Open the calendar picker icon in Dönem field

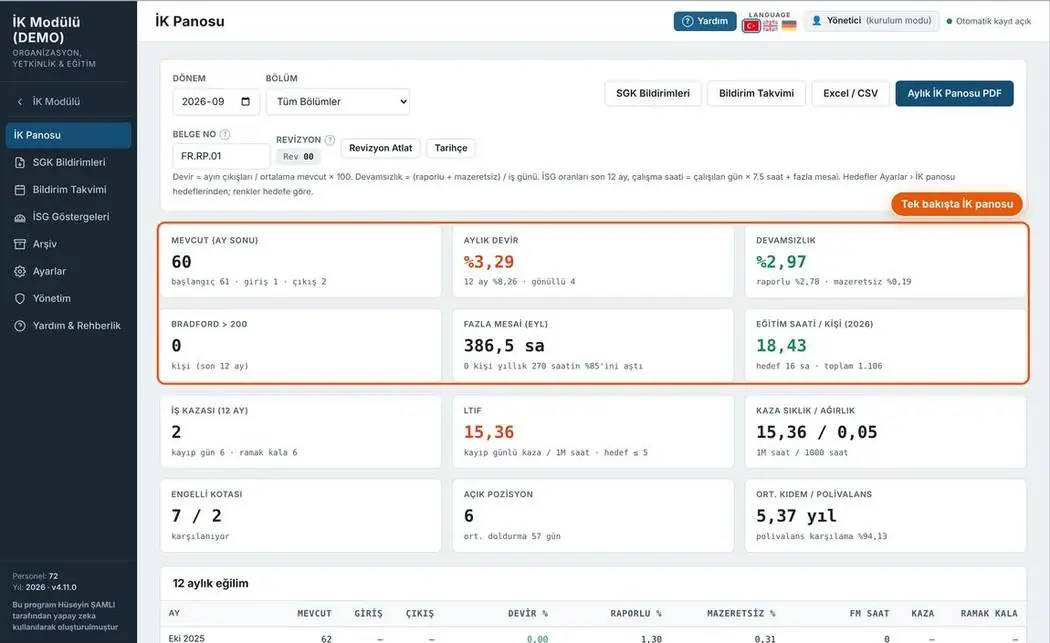[245, 101]
